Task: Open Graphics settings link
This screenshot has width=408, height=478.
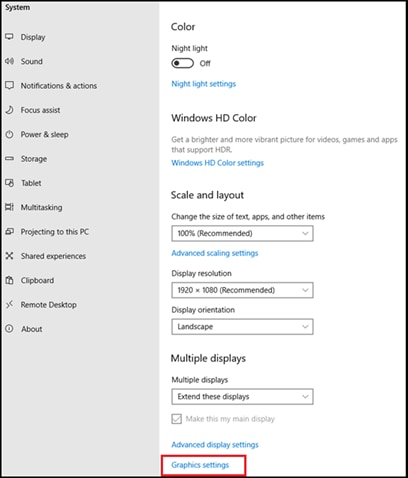Action: coord(200,465)
